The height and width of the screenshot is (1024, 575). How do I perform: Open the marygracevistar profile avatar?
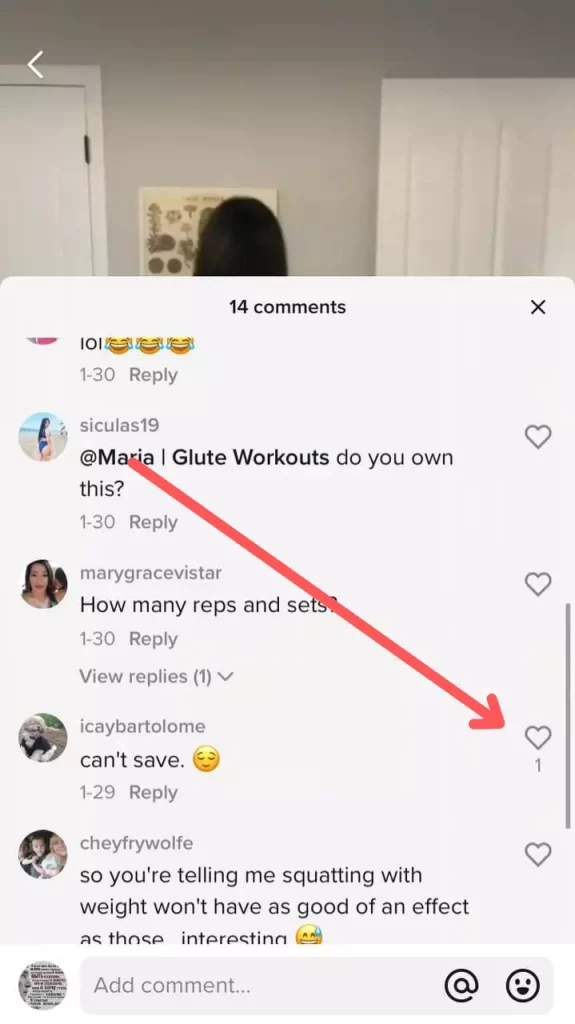pos(43,584)
